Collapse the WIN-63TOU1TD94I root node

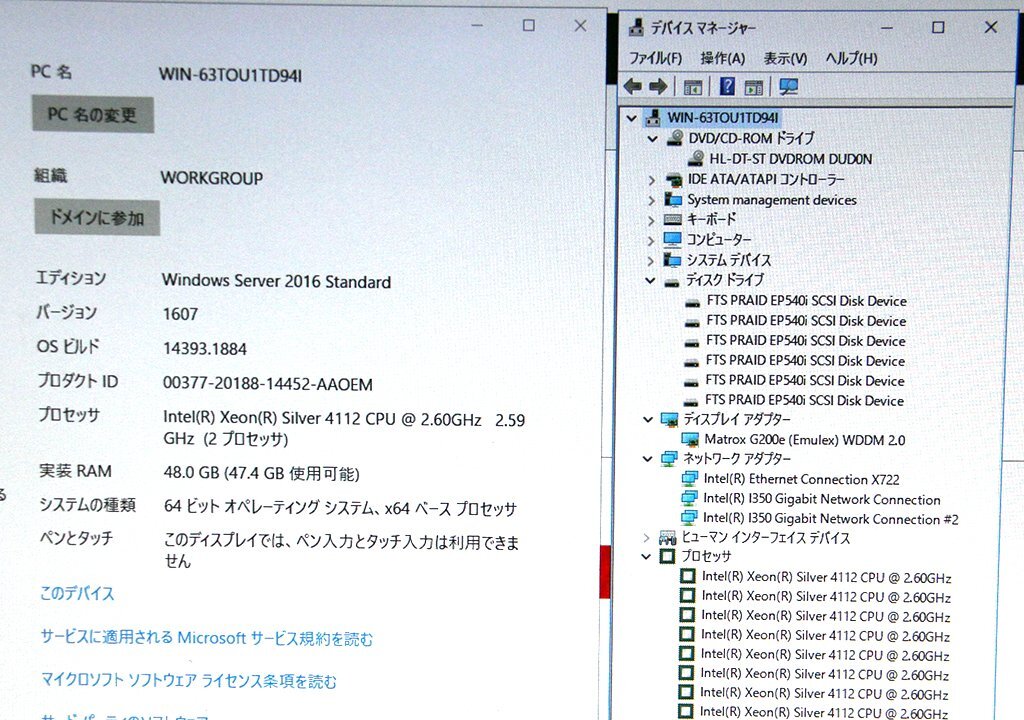coord(631,118)
